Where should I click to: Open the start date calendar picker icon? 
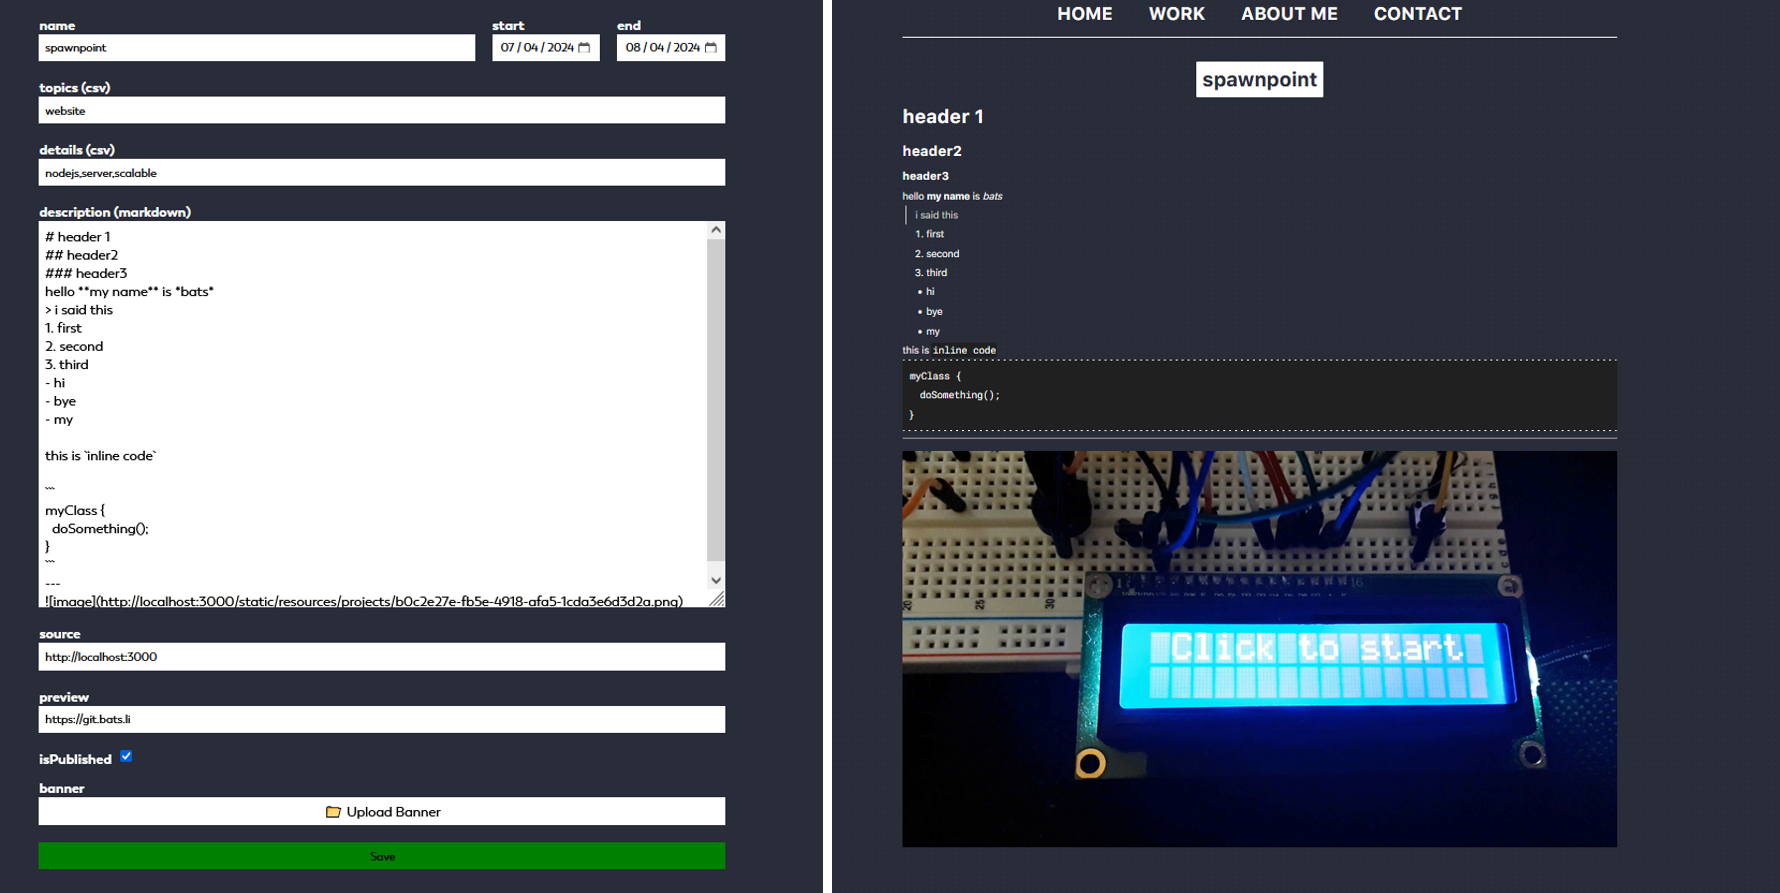[x=584, y=48]
